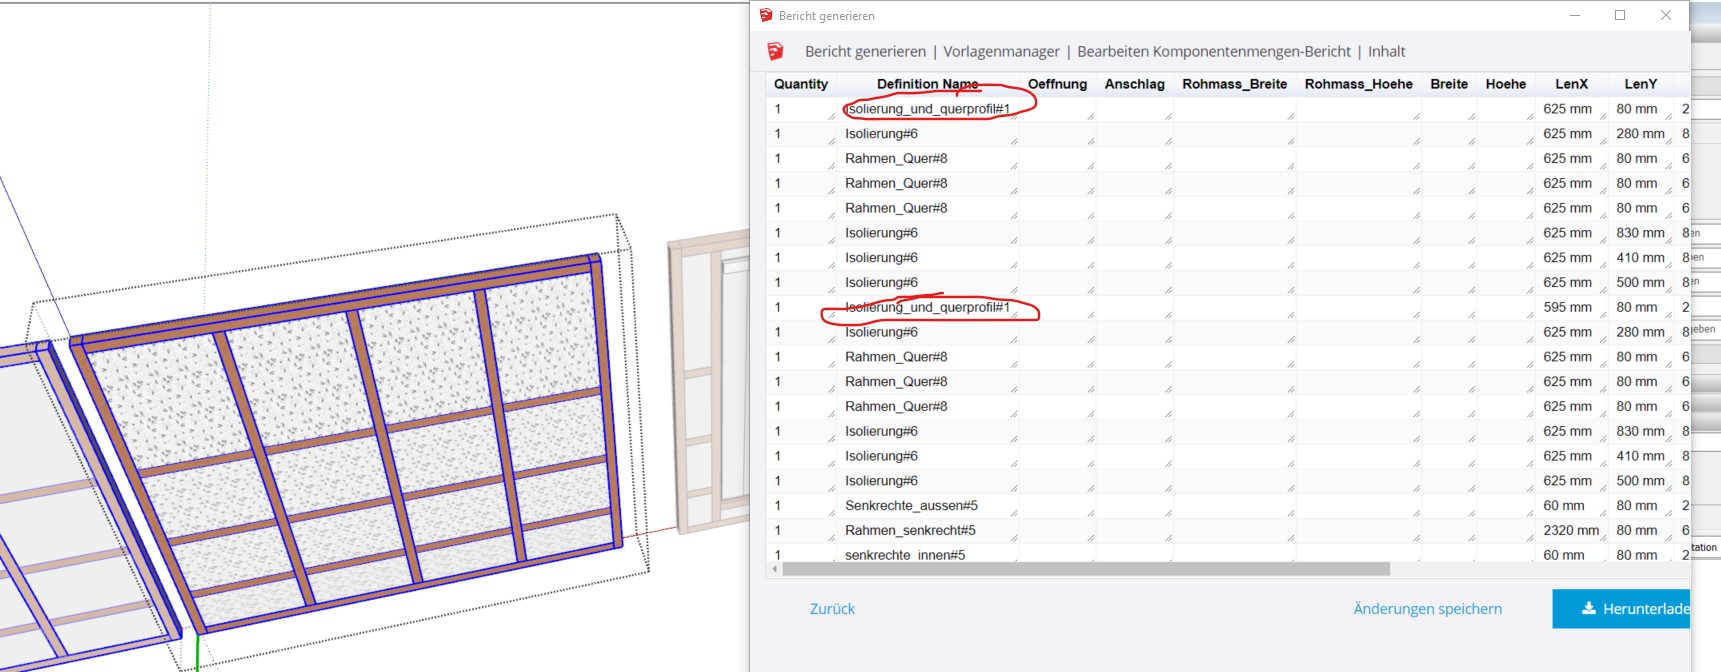The width and height of the screenshot is (1721, 672).
Task: Click the SketchUp logo in dialog header
Action: (x=775, y=52)
